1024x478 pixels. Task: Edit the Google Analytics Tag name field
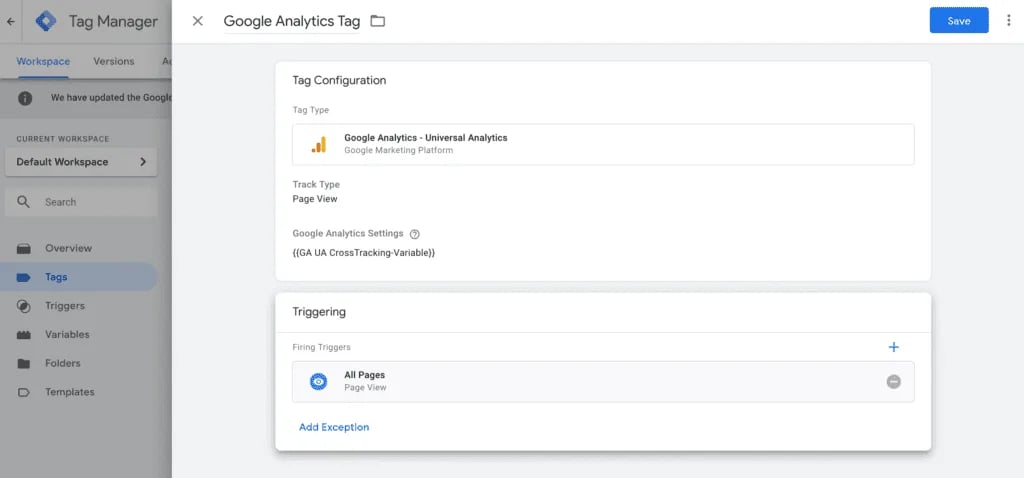(291, 21)
